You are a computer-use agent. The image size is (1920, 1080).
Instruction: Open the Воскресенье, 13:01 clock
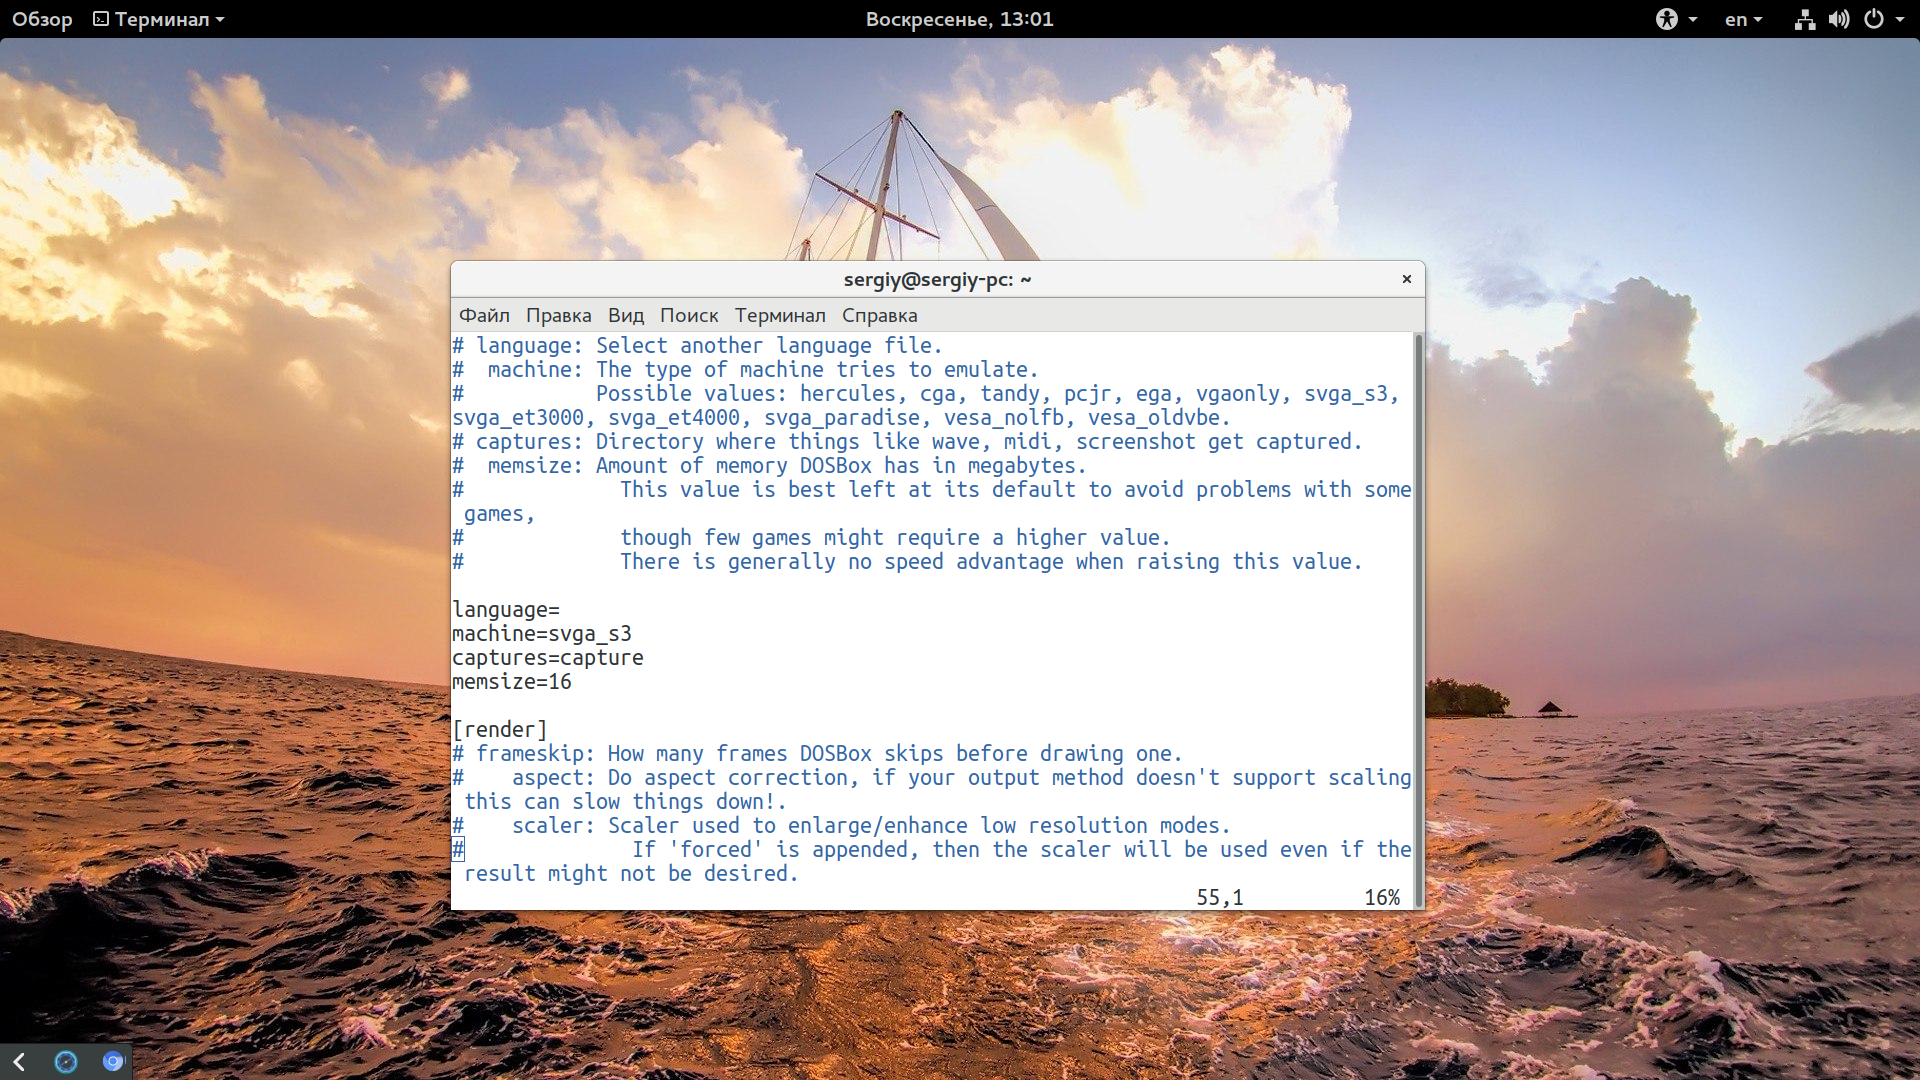pos(960,19)
